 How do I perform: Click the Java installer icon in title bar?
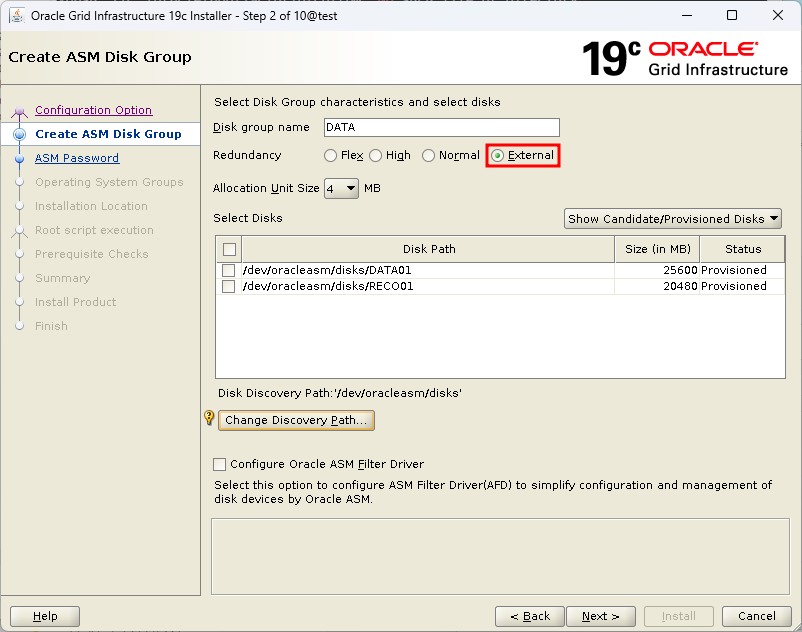coord(17,15)
